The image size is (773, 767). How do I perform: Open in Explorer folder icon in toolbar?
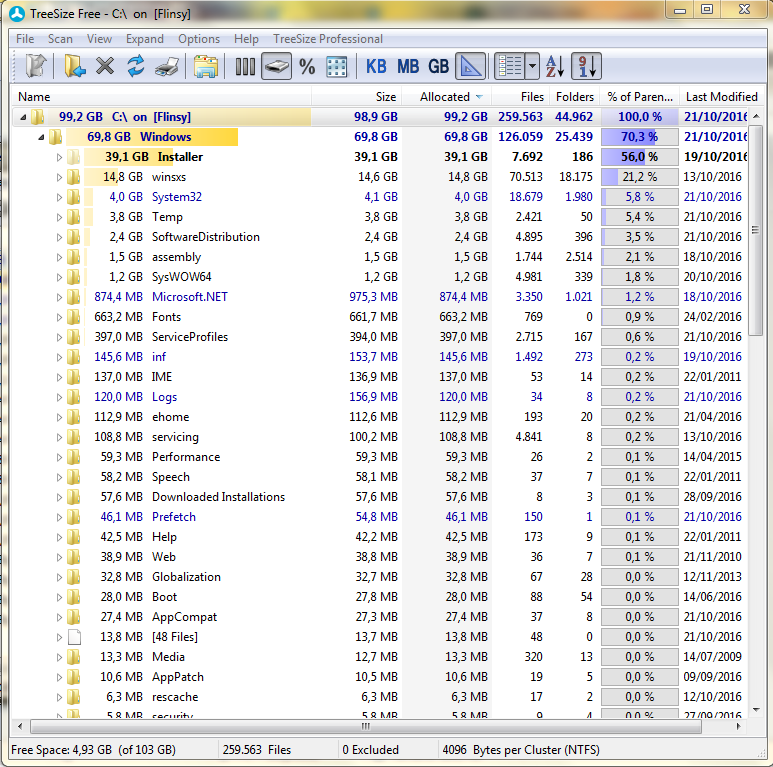point(206,66)
